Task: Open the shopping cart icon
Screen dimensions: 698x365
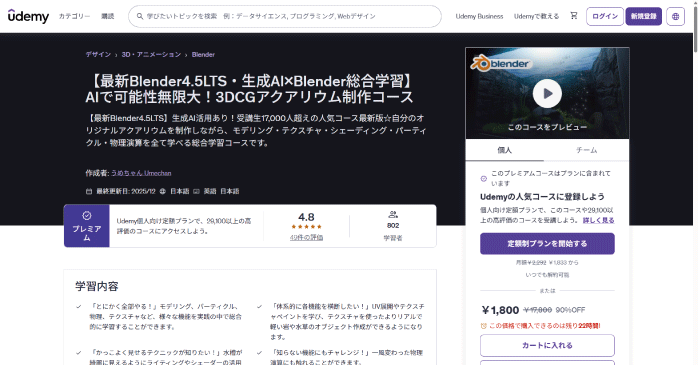Action: tap(574, 16)
